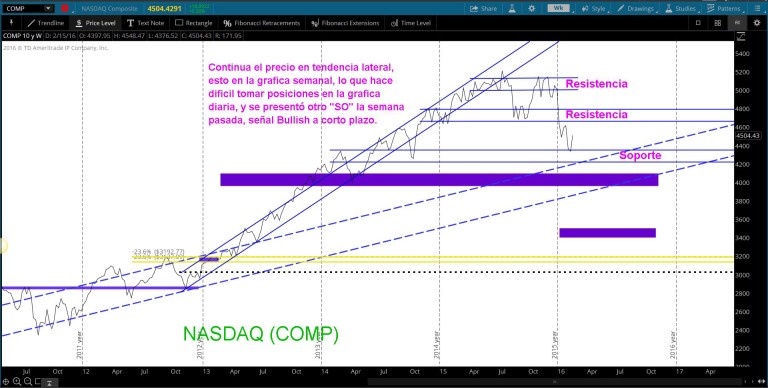Click the Soporte text note
768x388 pixels.
tap(640, 155)
